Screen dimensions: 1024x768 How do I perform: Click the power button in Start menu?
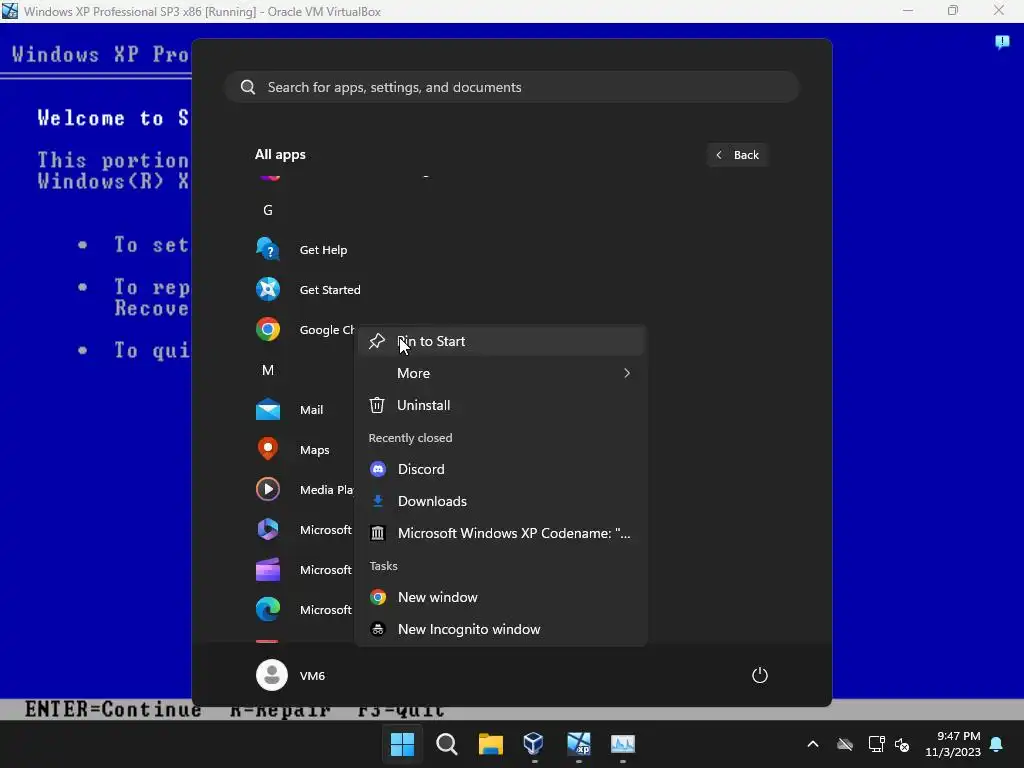(x=760, y=675)
